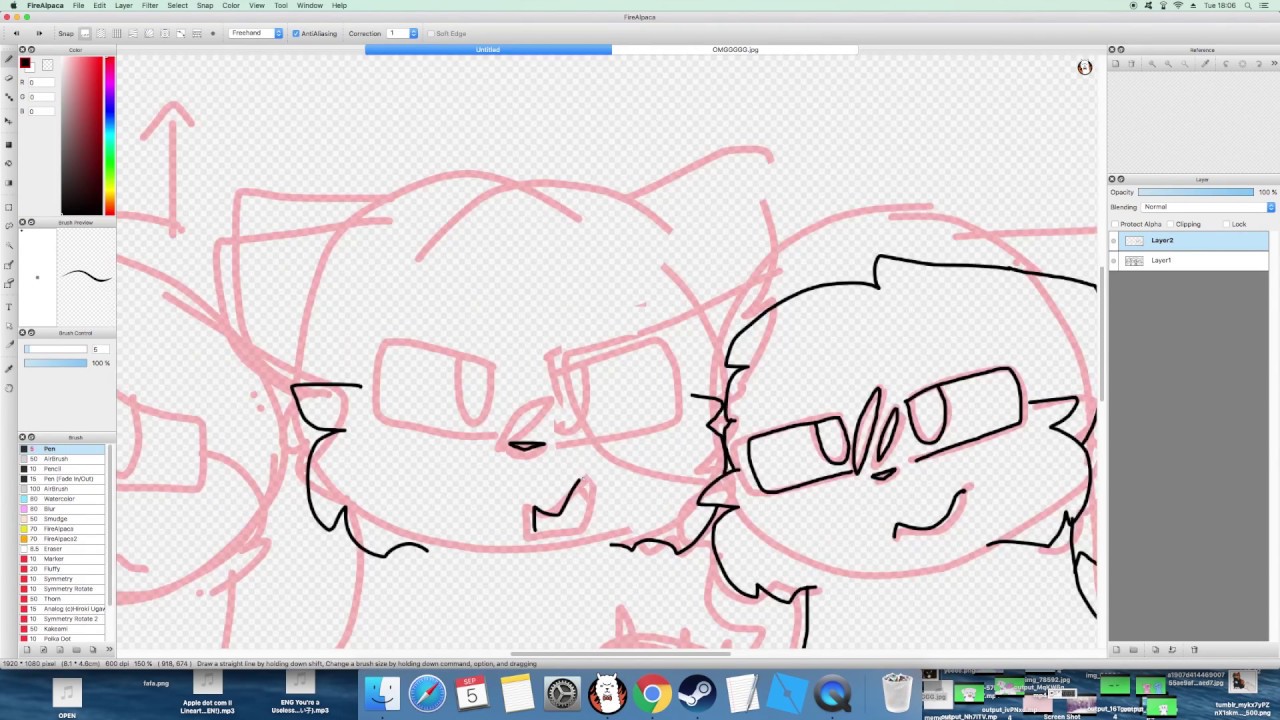1280x720 pixels.
Task: Click the trash icon in Reference panel
Action: [1132, 64]
